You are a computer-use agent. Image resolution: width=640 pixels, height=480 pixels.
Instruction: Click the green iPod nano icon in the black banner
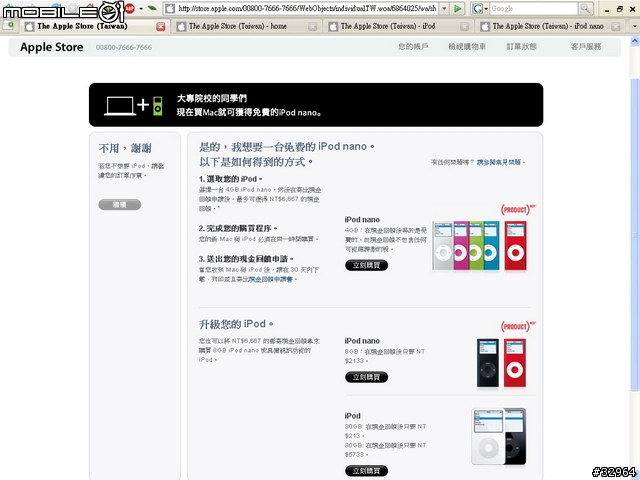158,106
